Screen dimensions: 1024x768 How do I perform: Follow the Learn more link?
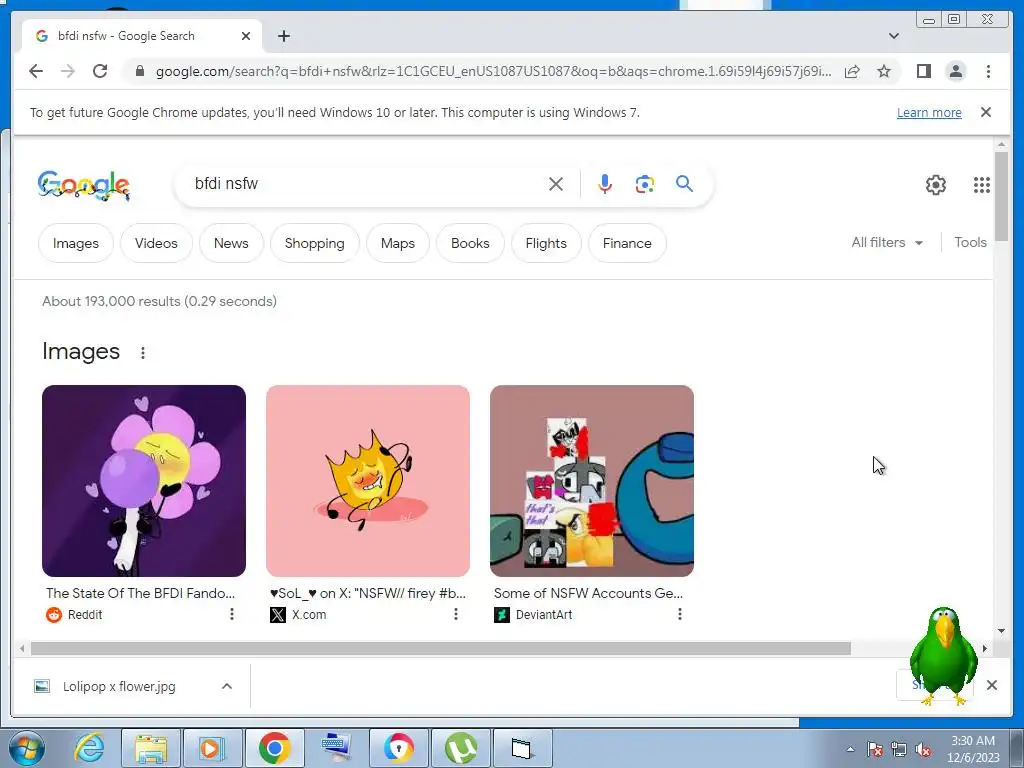coord(929,112)
